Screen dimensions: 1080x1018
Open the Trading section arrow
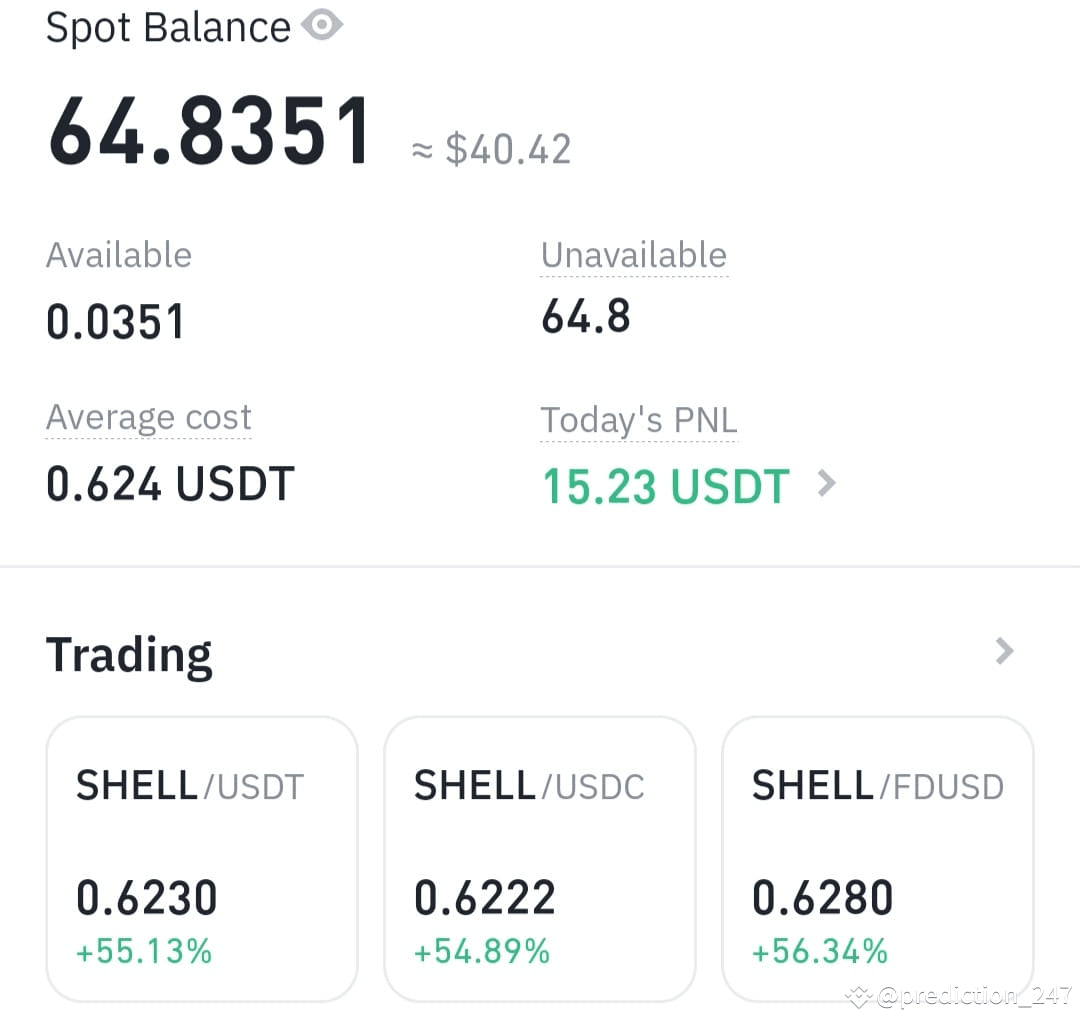1004,652
